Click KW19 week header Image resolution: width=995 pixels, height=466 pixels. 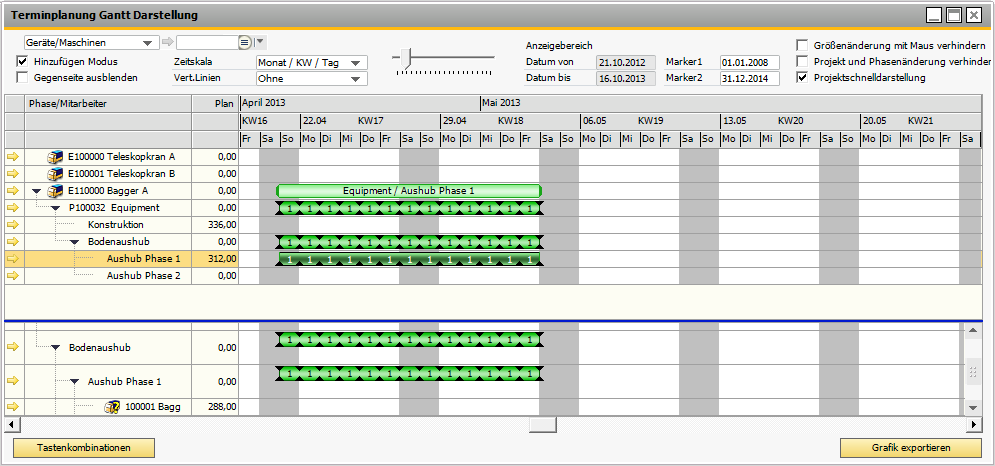tap(650, 120)
